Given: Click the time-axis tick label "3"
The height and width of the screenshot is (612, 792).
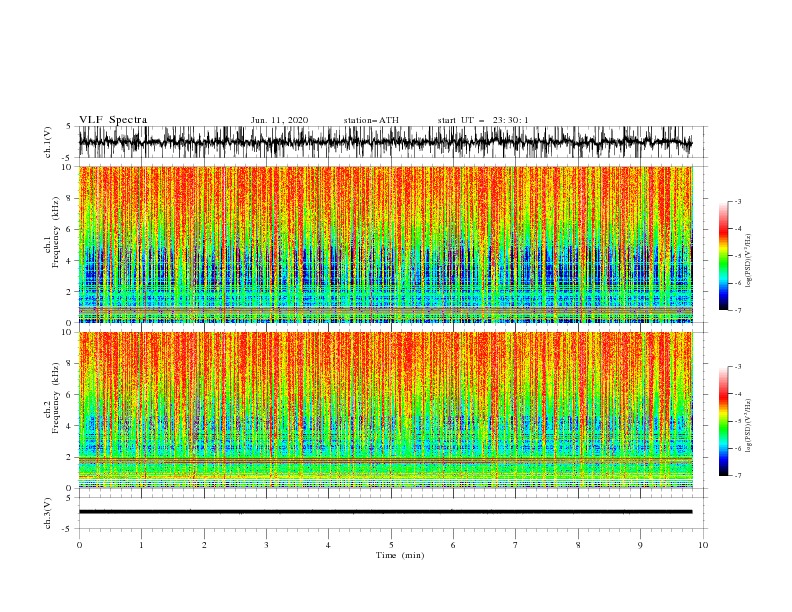Looking at the screenshot, I should [266, 545].
